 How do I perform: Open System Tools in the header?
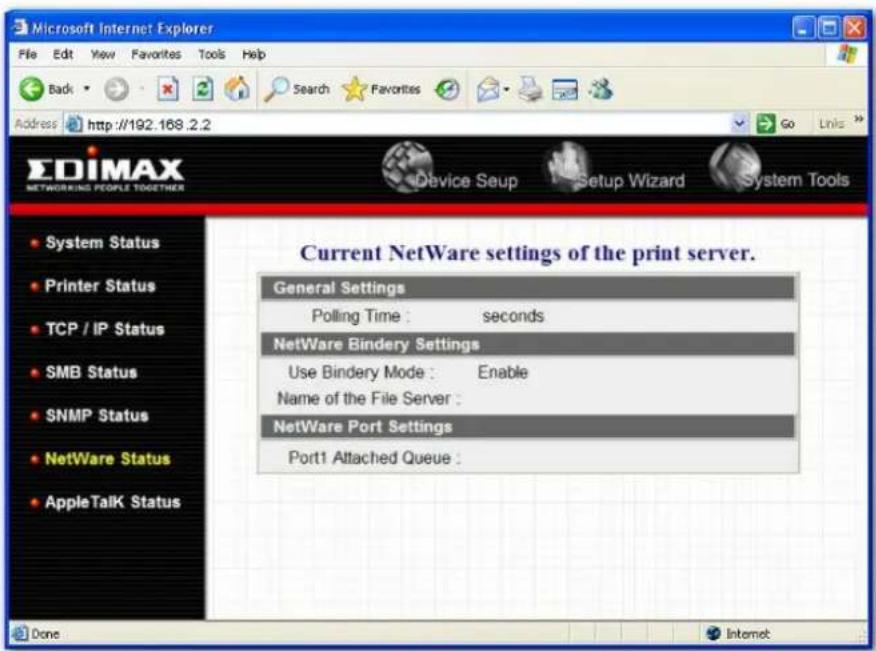(780, 168)
